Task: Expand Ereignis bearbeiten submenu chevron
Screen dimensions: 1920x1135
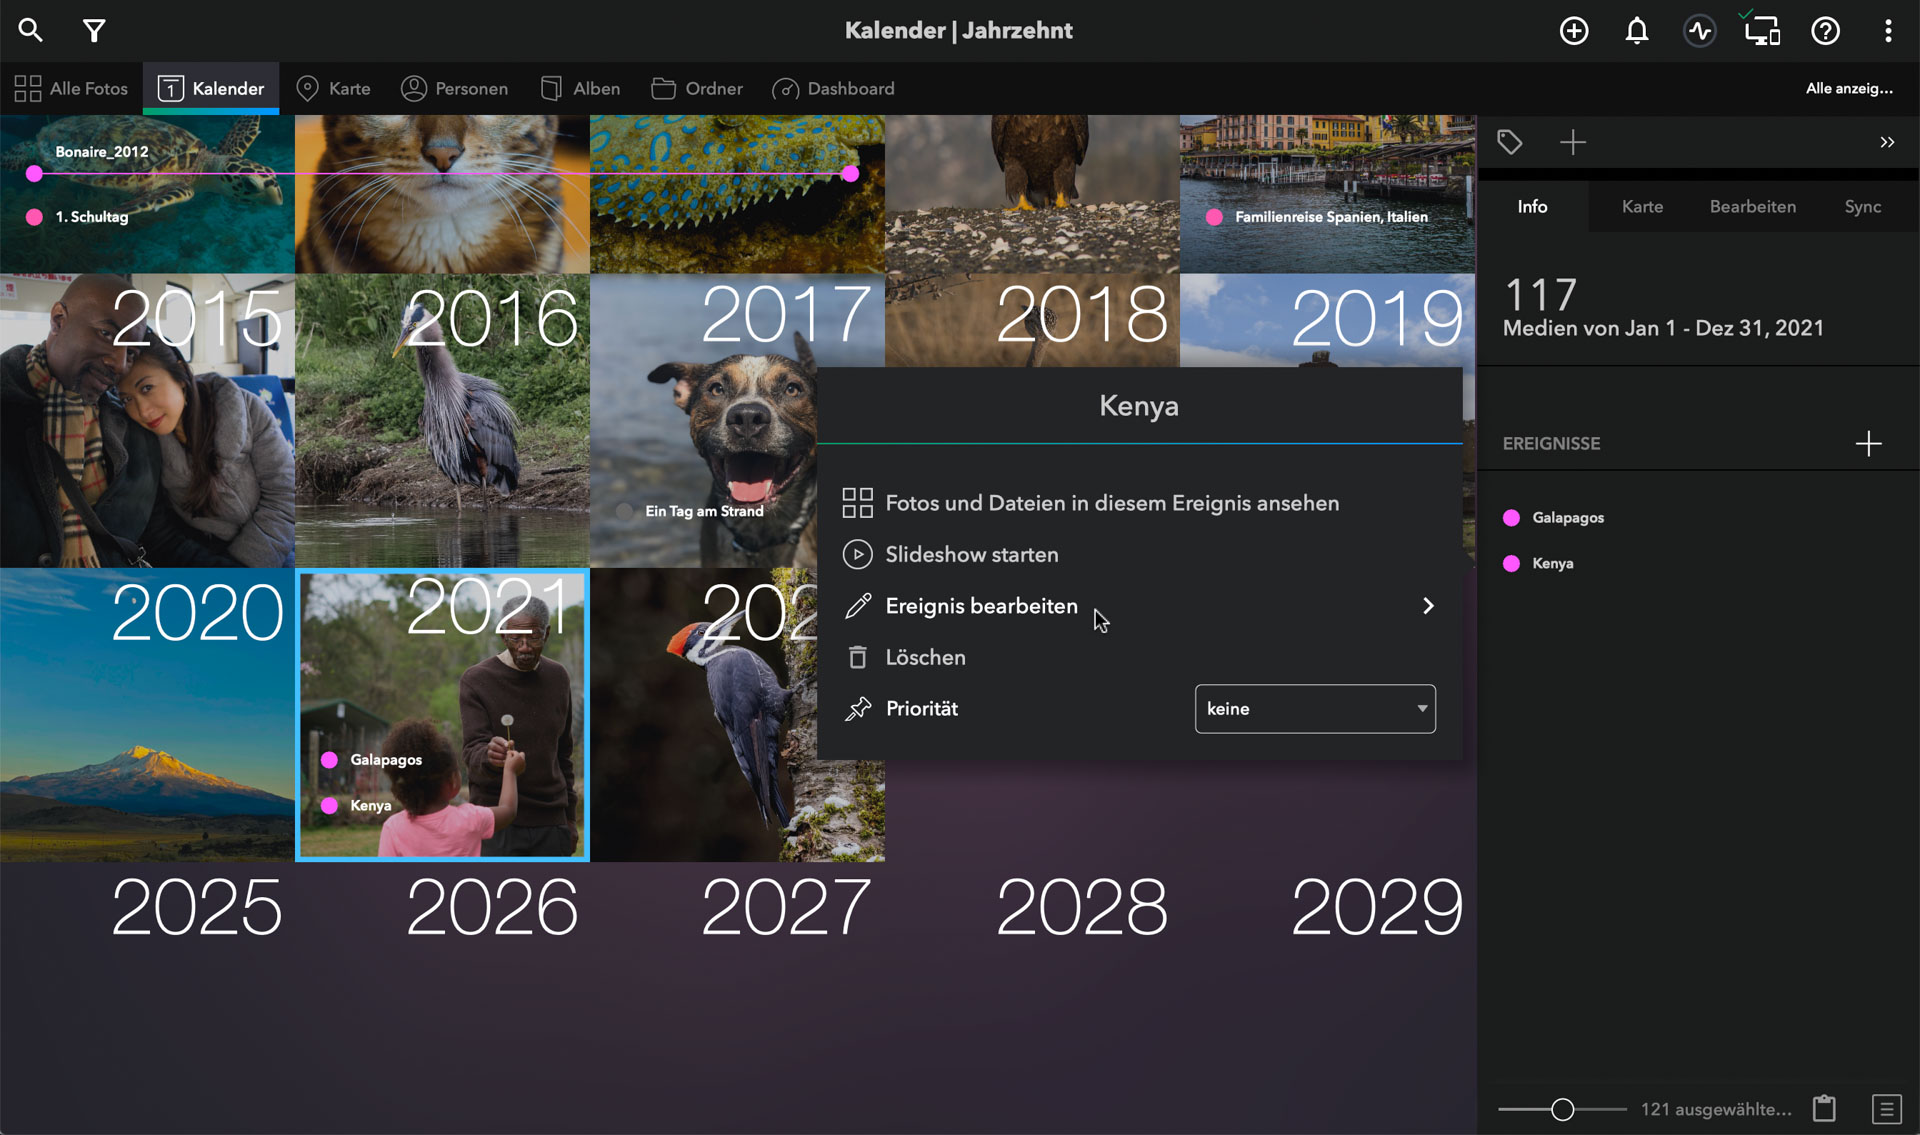Action: click(1428, 606)
